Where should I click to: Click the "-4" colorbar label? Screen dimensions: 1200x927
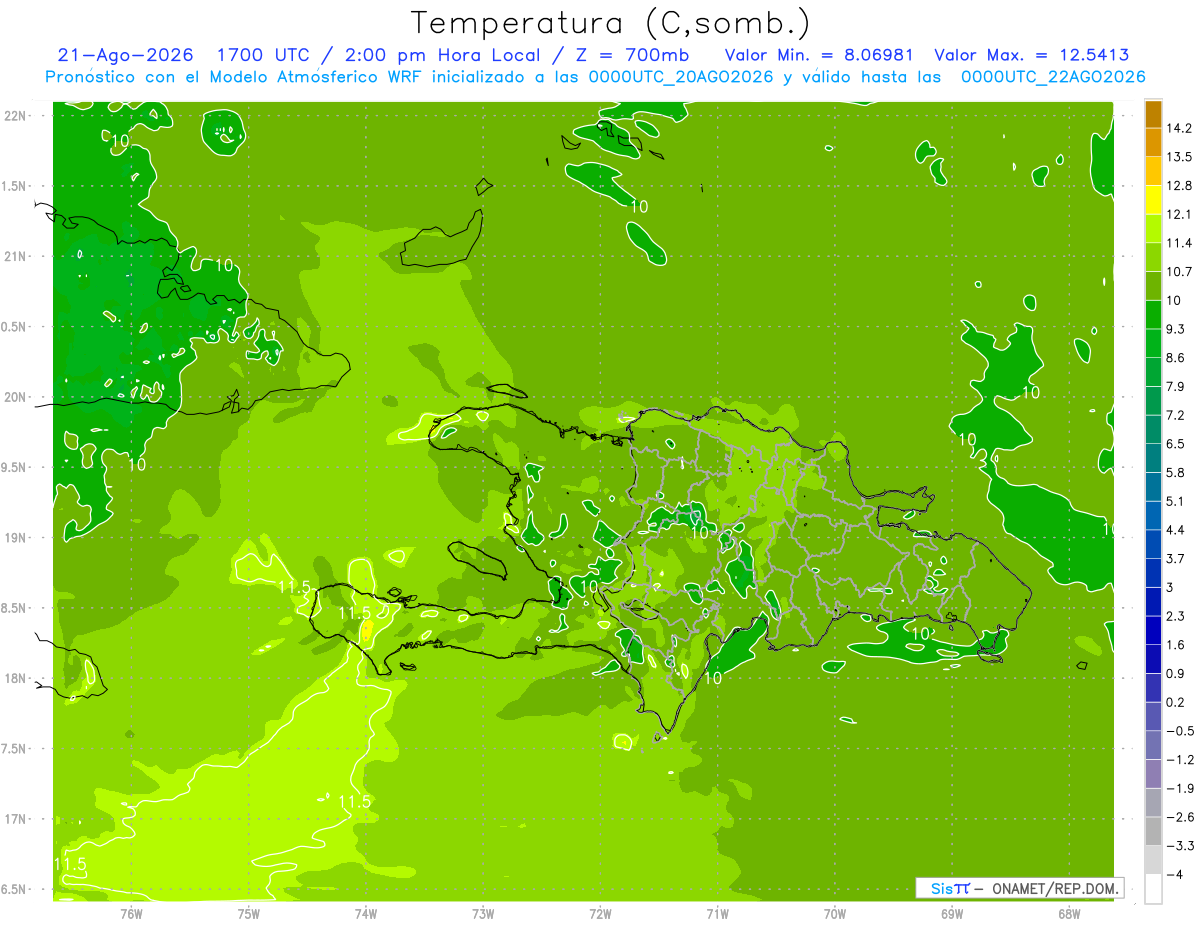1174,875
